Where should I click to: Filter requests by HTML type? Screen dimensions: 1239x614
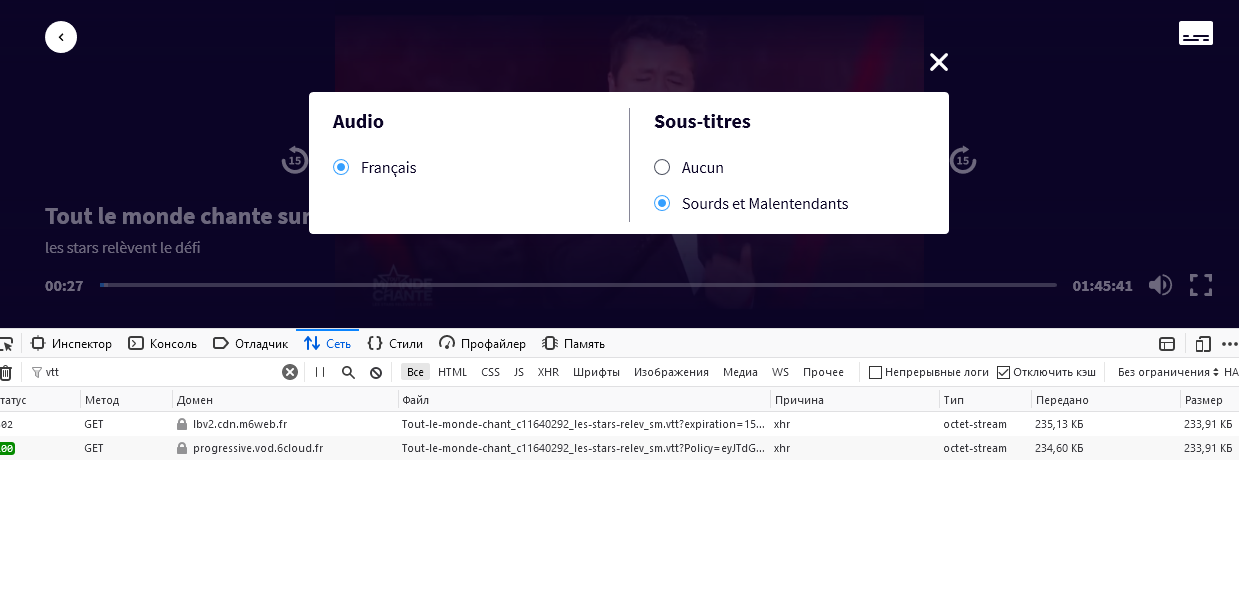452,372
